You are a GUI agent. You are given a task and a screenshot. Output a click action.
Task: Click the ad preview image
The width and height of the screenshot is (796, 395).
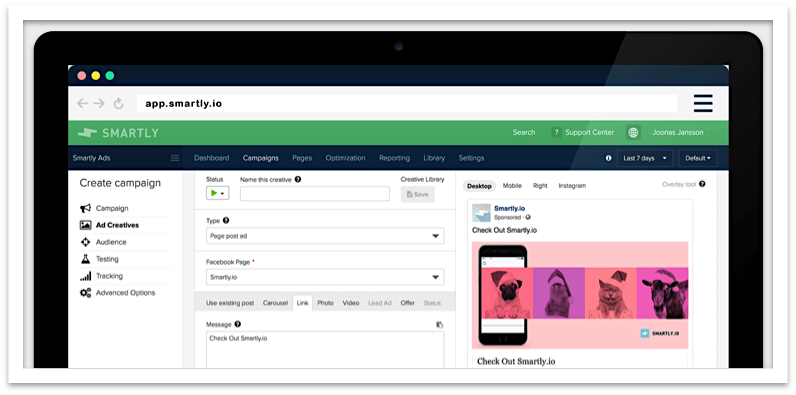(x=580, y=295)
